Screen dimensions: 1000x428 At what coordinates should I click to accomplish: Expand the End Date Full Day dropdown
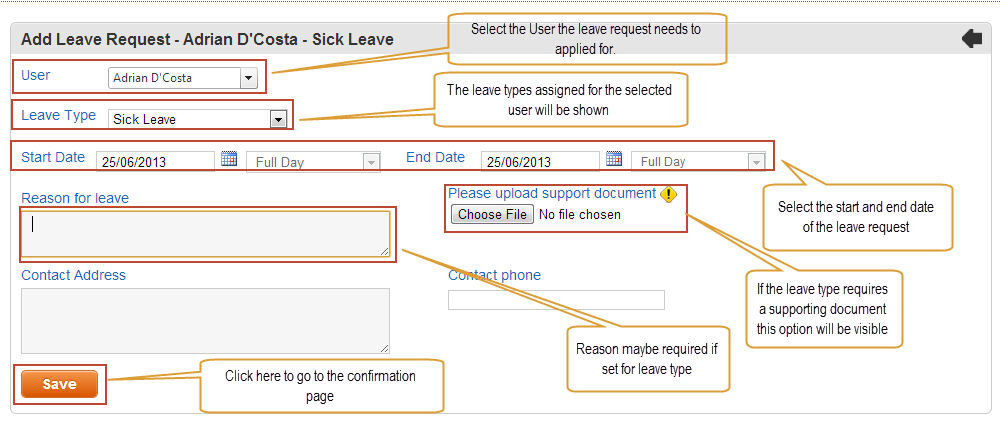pyautogui.click(x=698, y=161)
